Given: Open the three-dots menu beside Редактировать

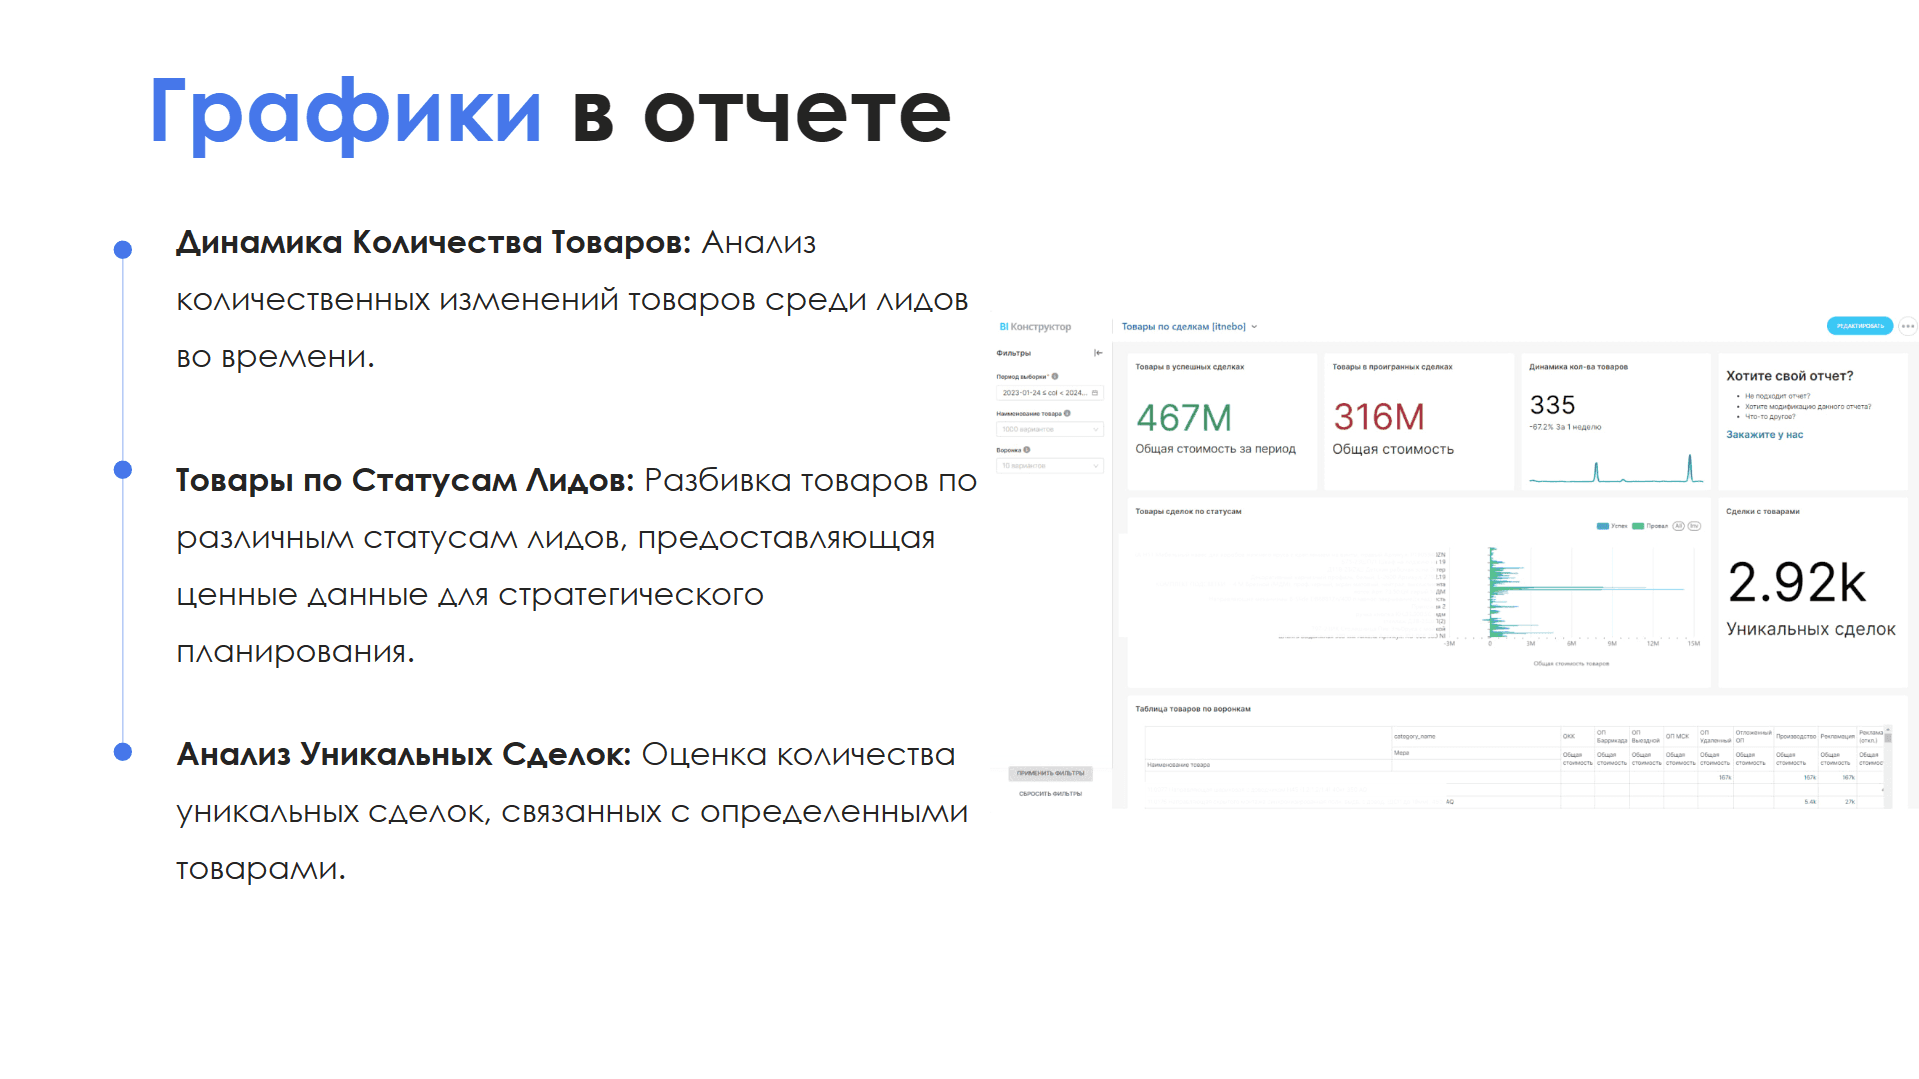Looking at the screenshot, I should click(x=1908, y=326).
